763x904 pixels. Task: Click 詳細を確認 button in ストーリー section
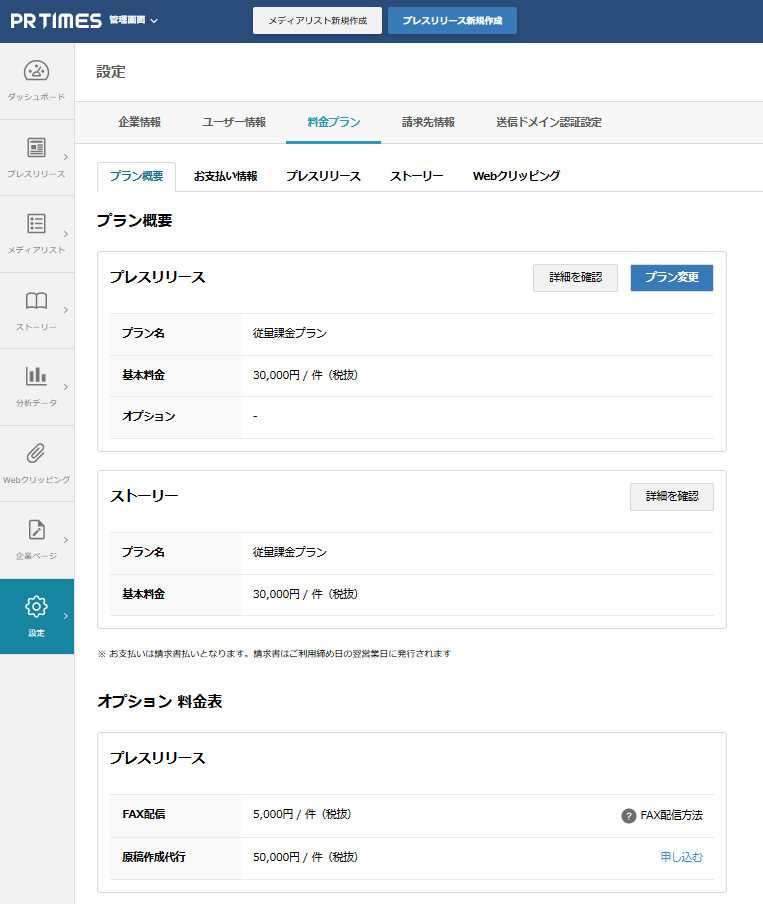click(671, 497)
